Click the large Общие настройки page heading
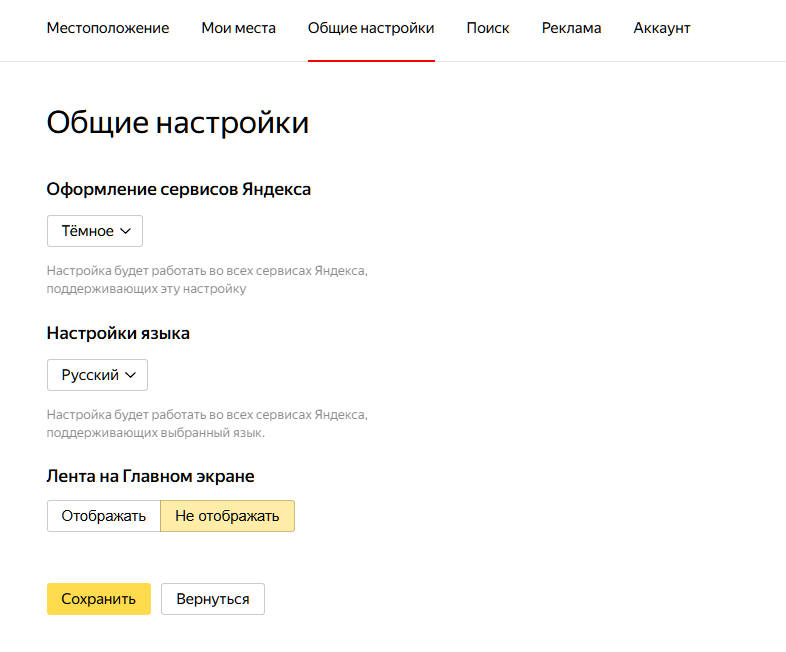 178,123
